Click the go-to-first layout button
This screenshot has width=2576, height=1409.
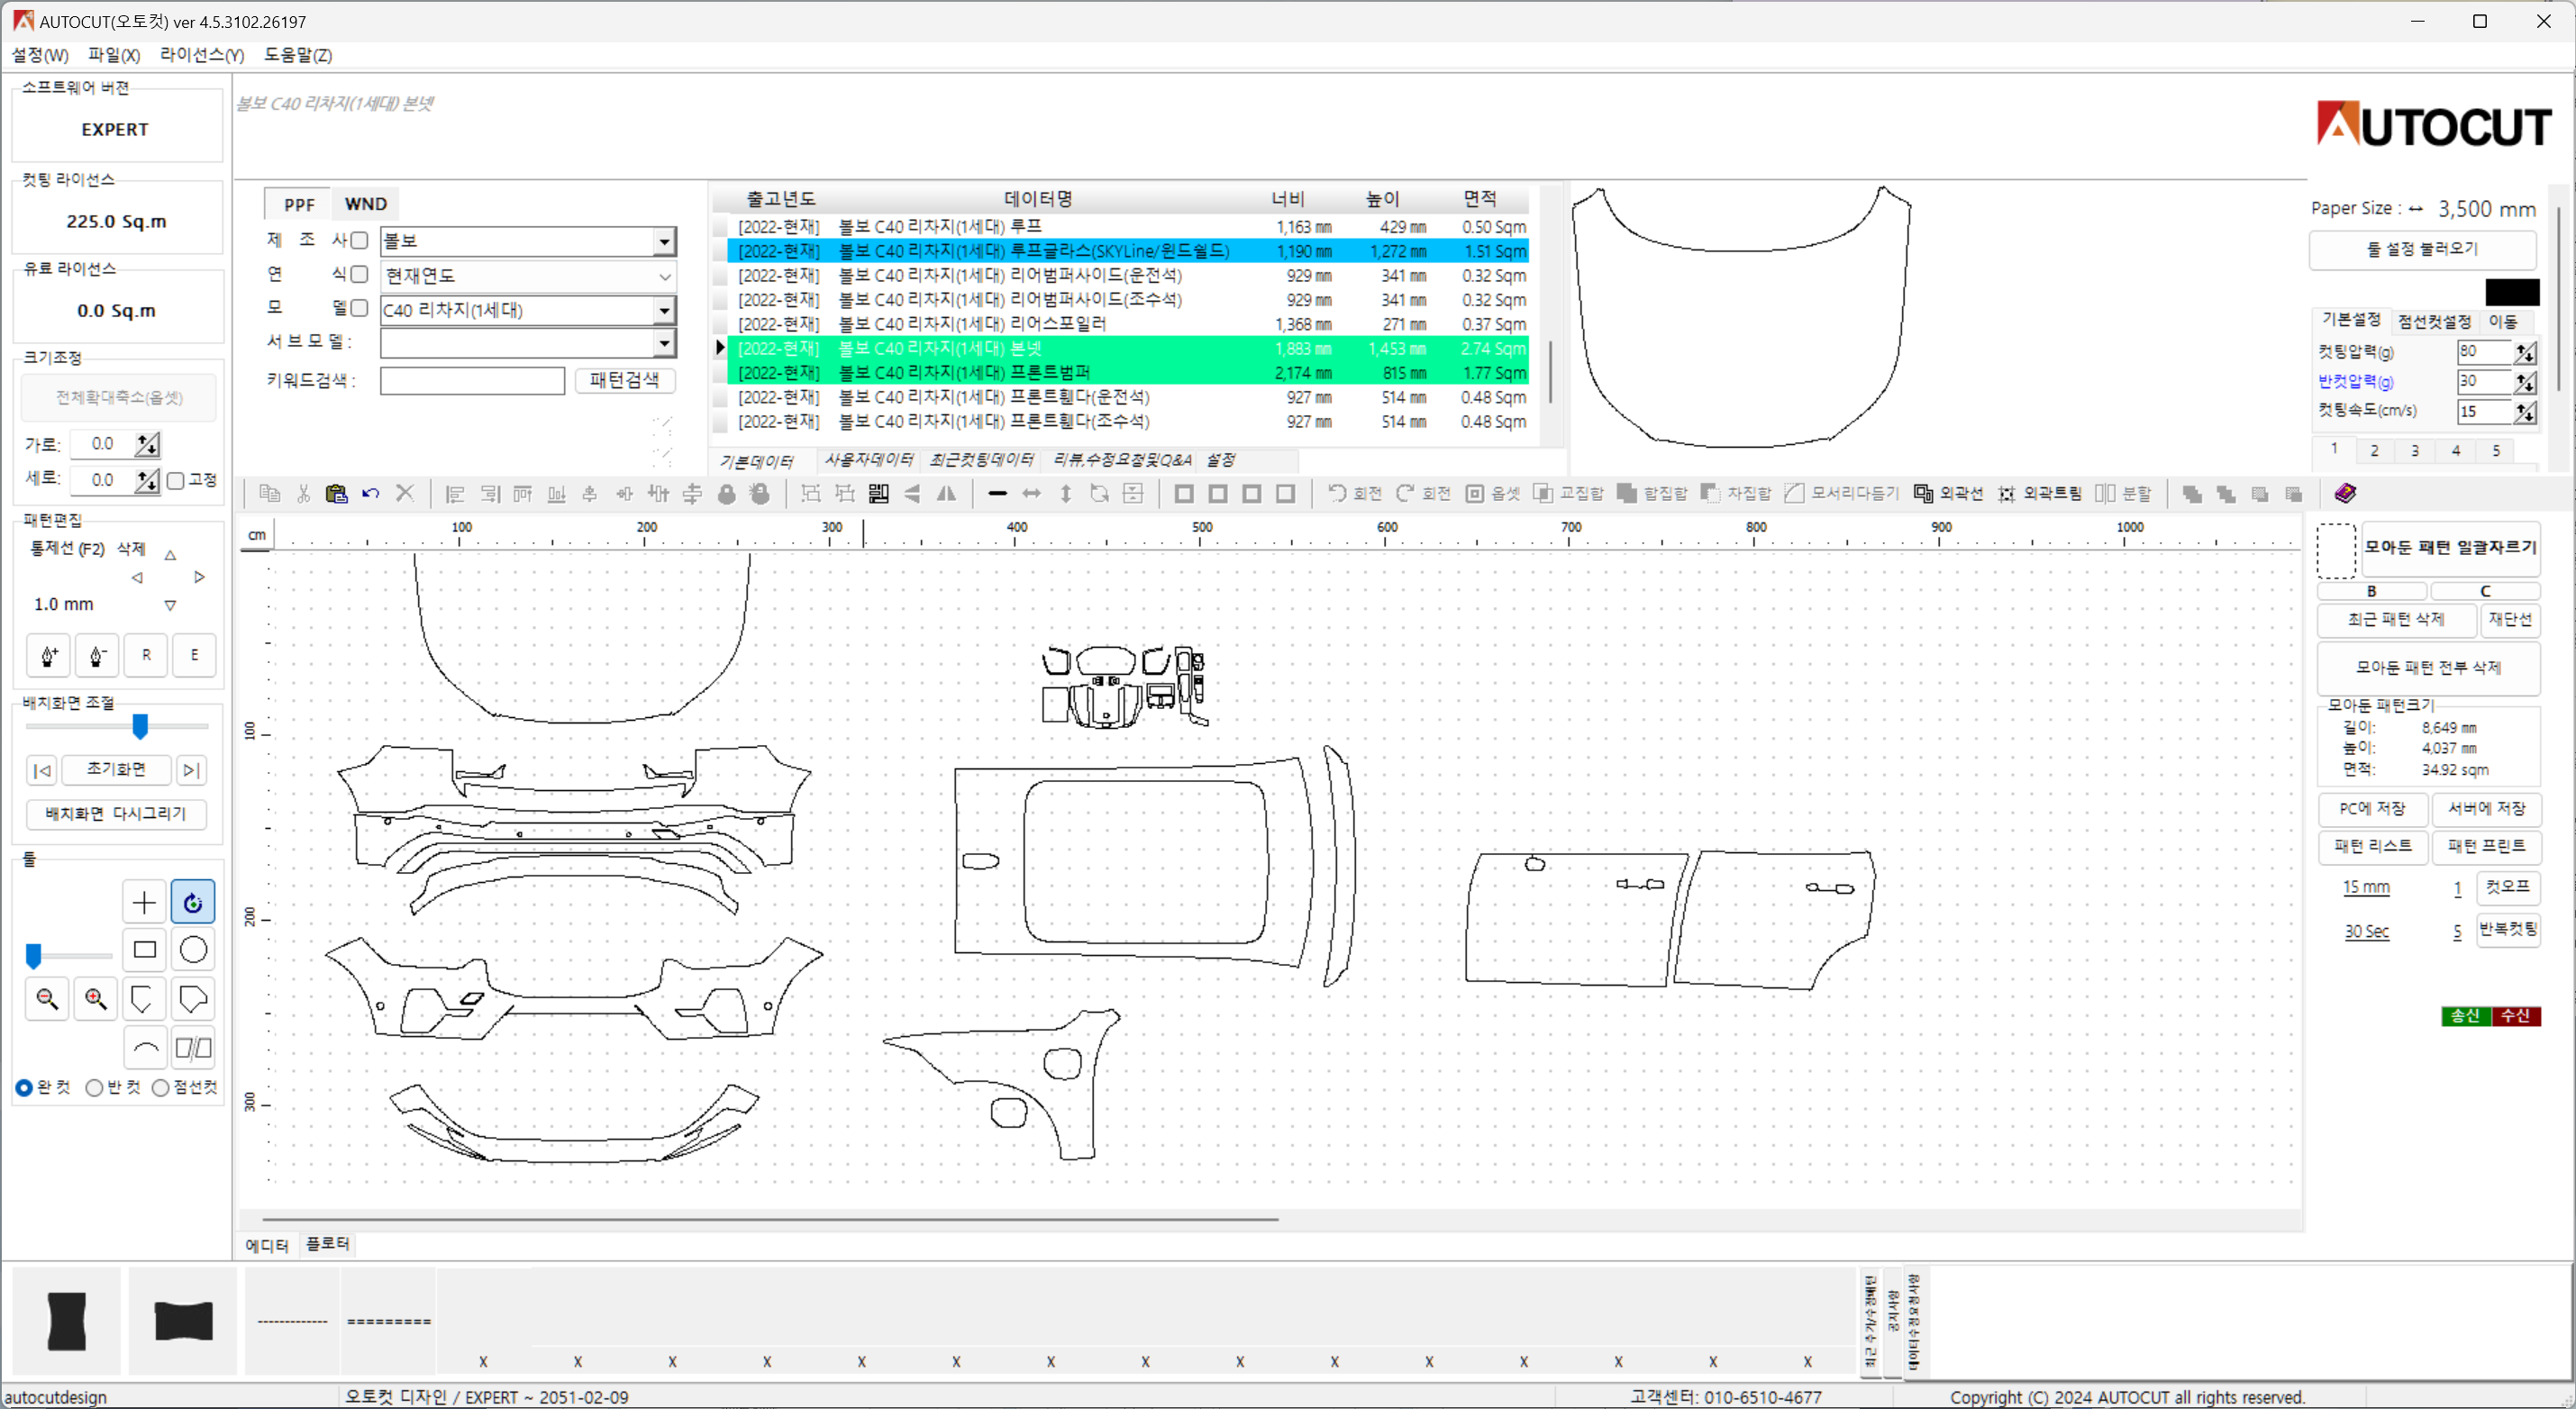pos(42,770)
